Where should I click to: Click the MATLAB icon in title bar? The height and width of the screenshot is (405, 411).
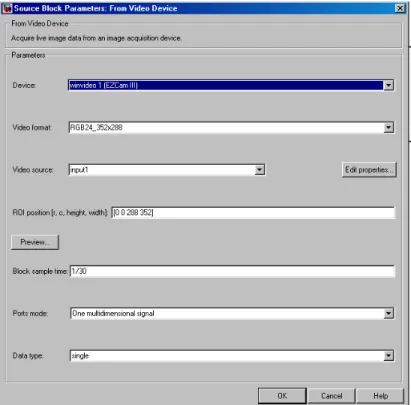(x=7, y=8)
